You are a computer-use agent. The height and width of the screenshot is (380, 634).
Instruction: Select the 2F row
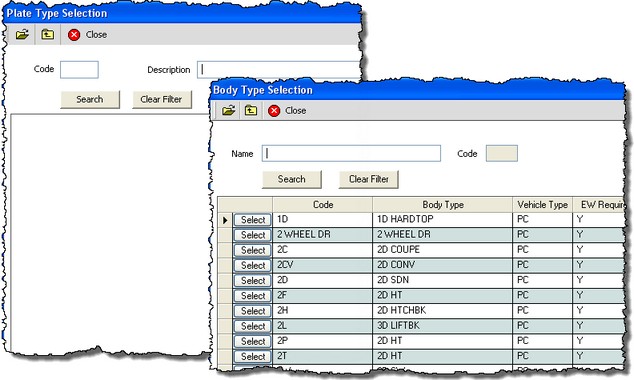pyautogui.click(x=253, y=296)
